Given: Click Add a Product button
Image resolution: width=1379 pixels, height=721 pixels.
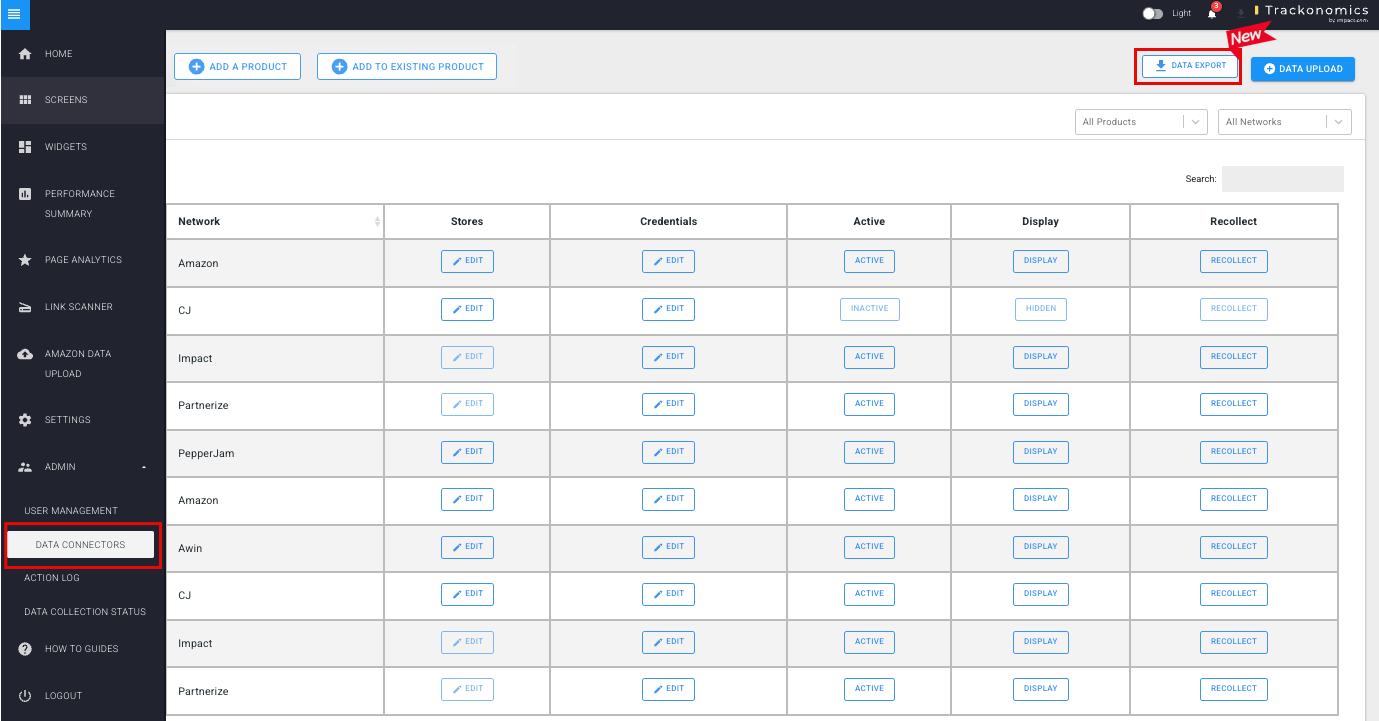Looking at the screenshot, I should (237, 67).
